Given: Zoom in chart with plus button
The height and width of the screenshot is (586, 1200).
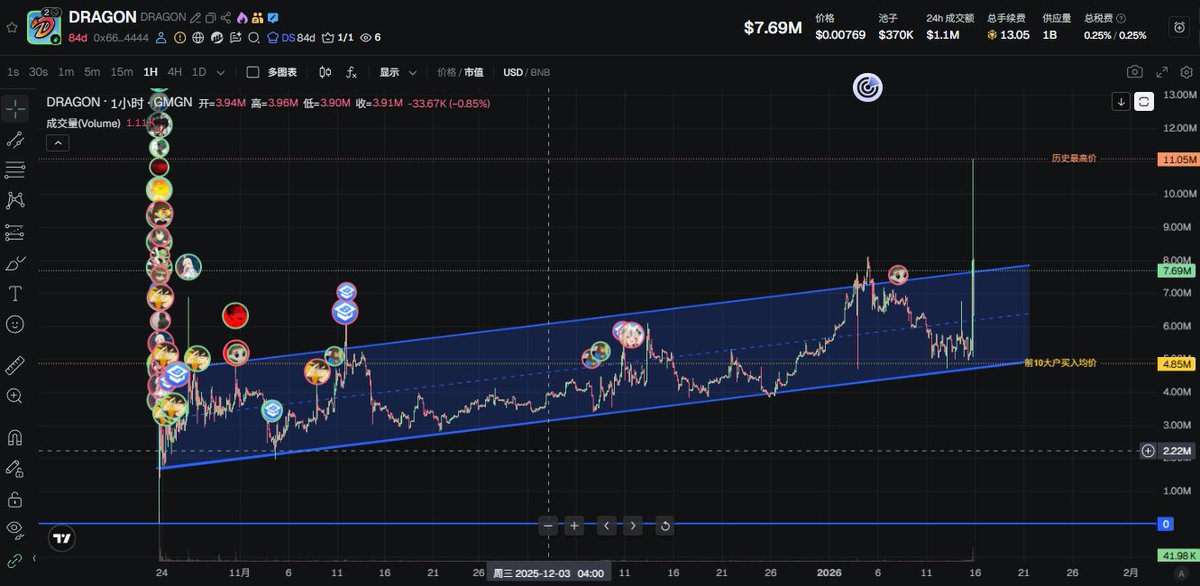Looking at the screenshot, I should click(x=574, y=525).
